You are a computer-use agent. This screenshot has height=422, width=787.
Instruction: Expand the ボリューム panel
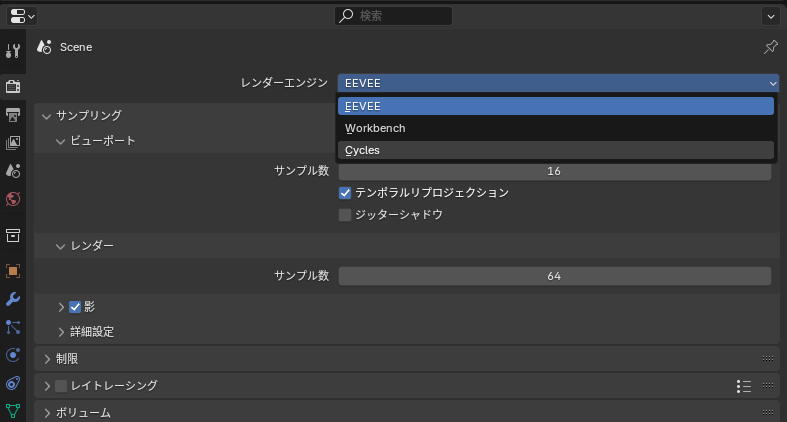(x=47, y=413)
